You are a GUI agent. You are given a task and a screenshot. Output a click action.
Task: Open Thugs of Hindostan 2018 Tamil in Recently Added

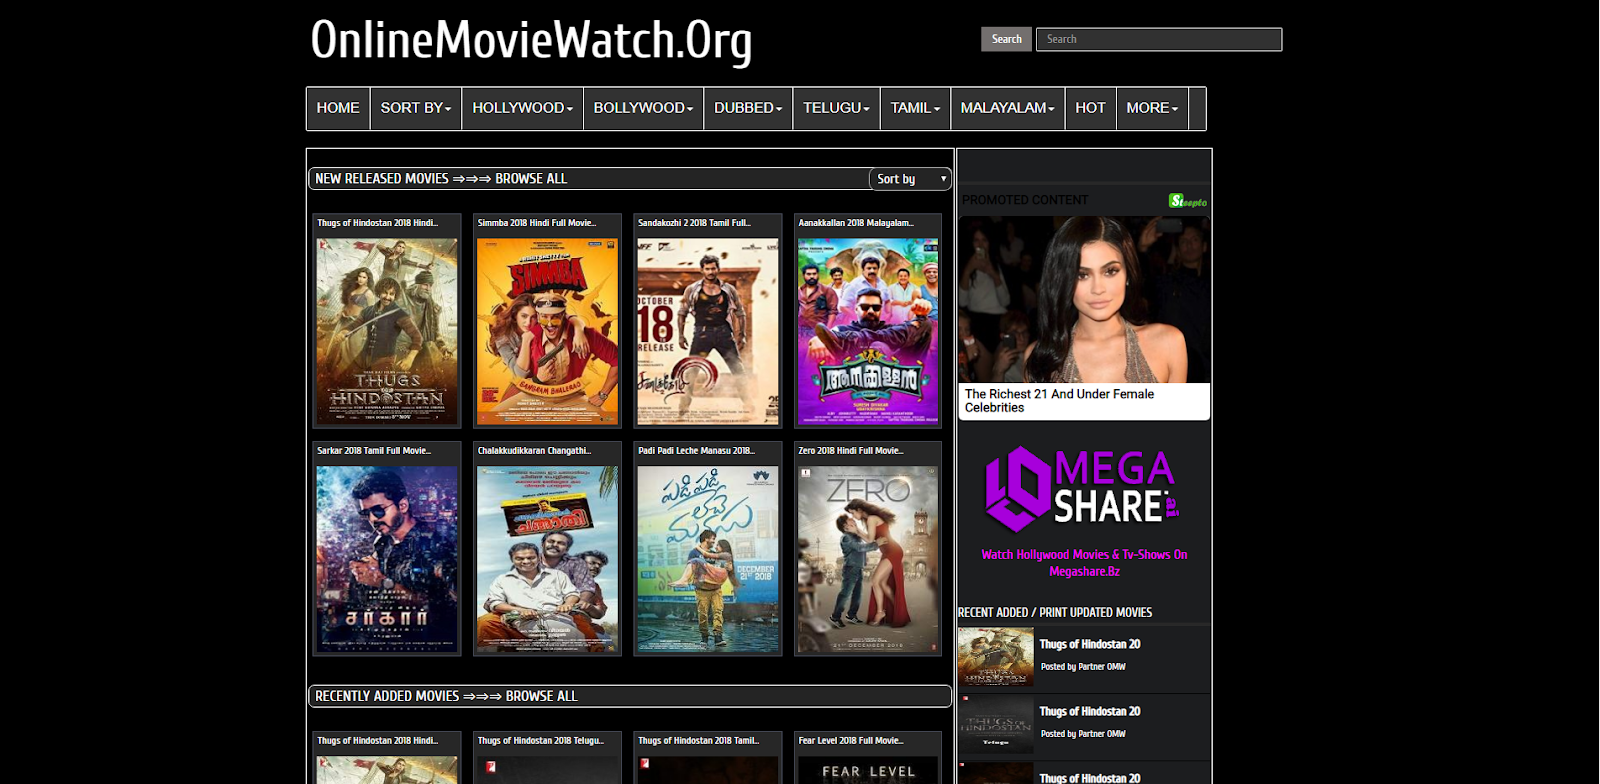[699, 741]
